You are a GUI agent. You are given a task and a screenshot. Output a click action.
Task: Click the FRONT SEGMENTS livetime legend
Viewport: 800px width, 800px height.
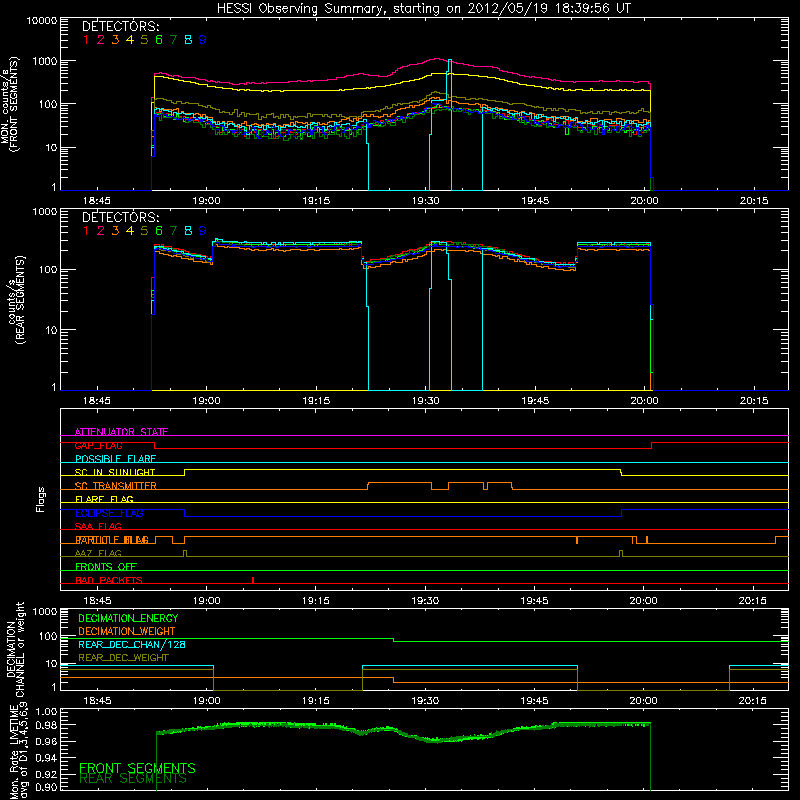coord(137,768)
